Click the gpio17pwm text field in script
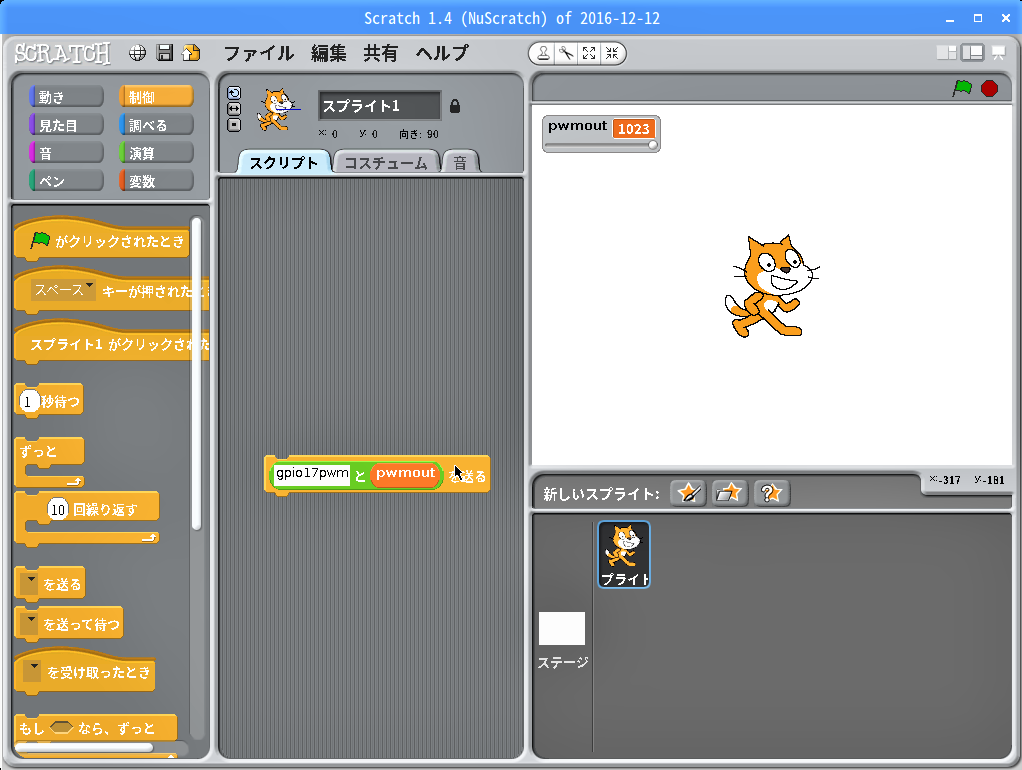 pos(312,473)
